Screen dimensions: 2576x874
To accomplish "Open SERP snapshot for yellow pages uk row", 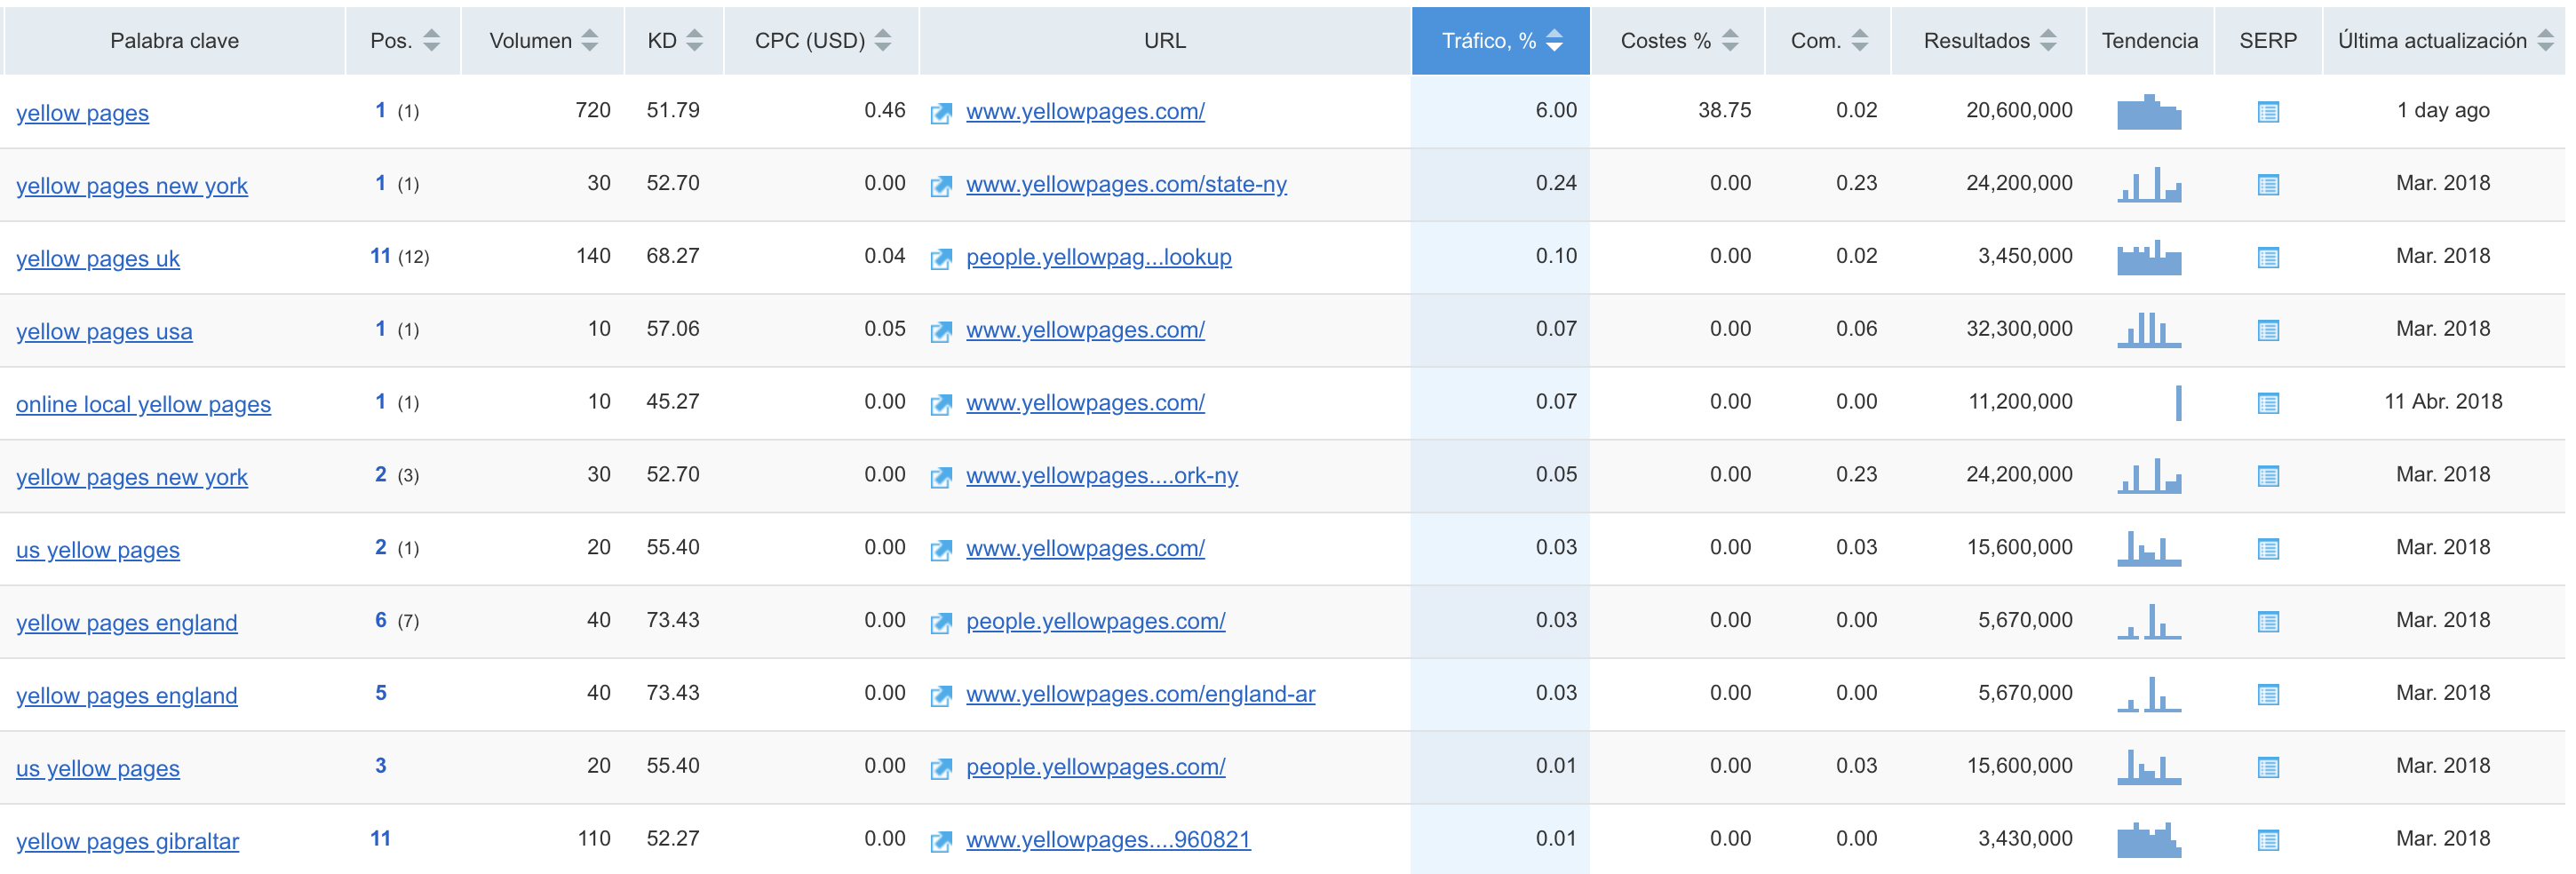I will tap(2267, 258).
